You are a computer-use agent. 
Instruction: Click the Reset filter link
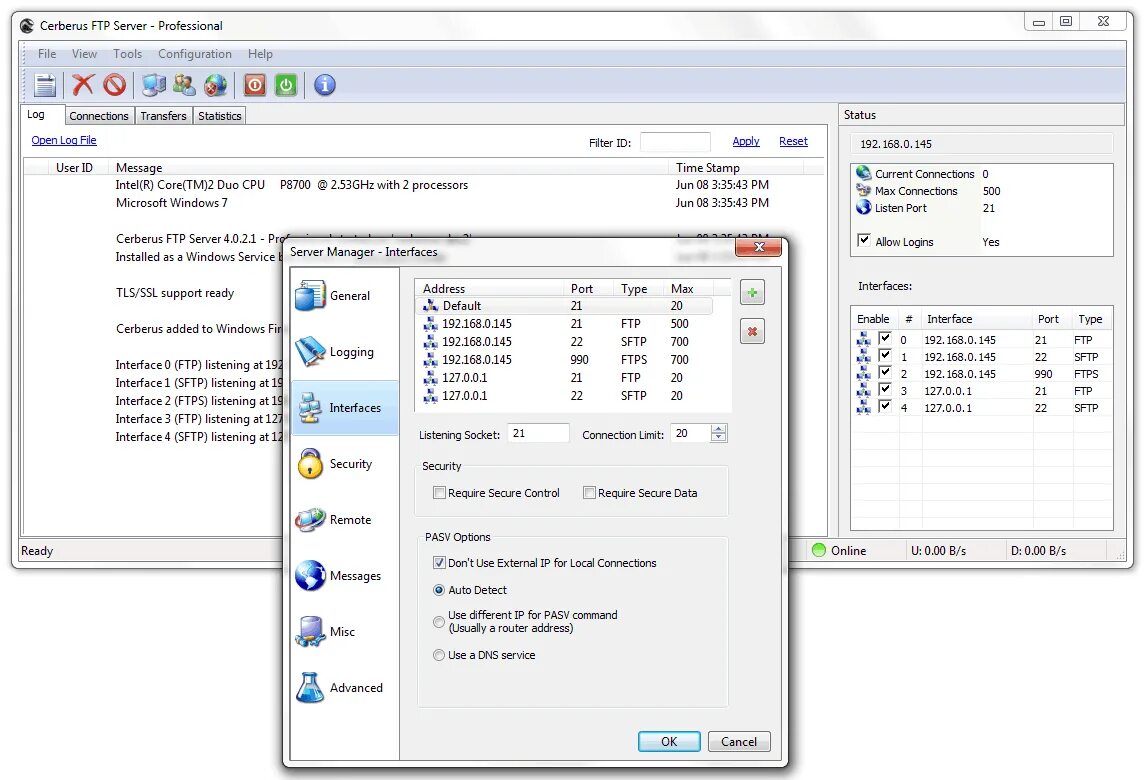pyautogui.click(x=793, y=141)
